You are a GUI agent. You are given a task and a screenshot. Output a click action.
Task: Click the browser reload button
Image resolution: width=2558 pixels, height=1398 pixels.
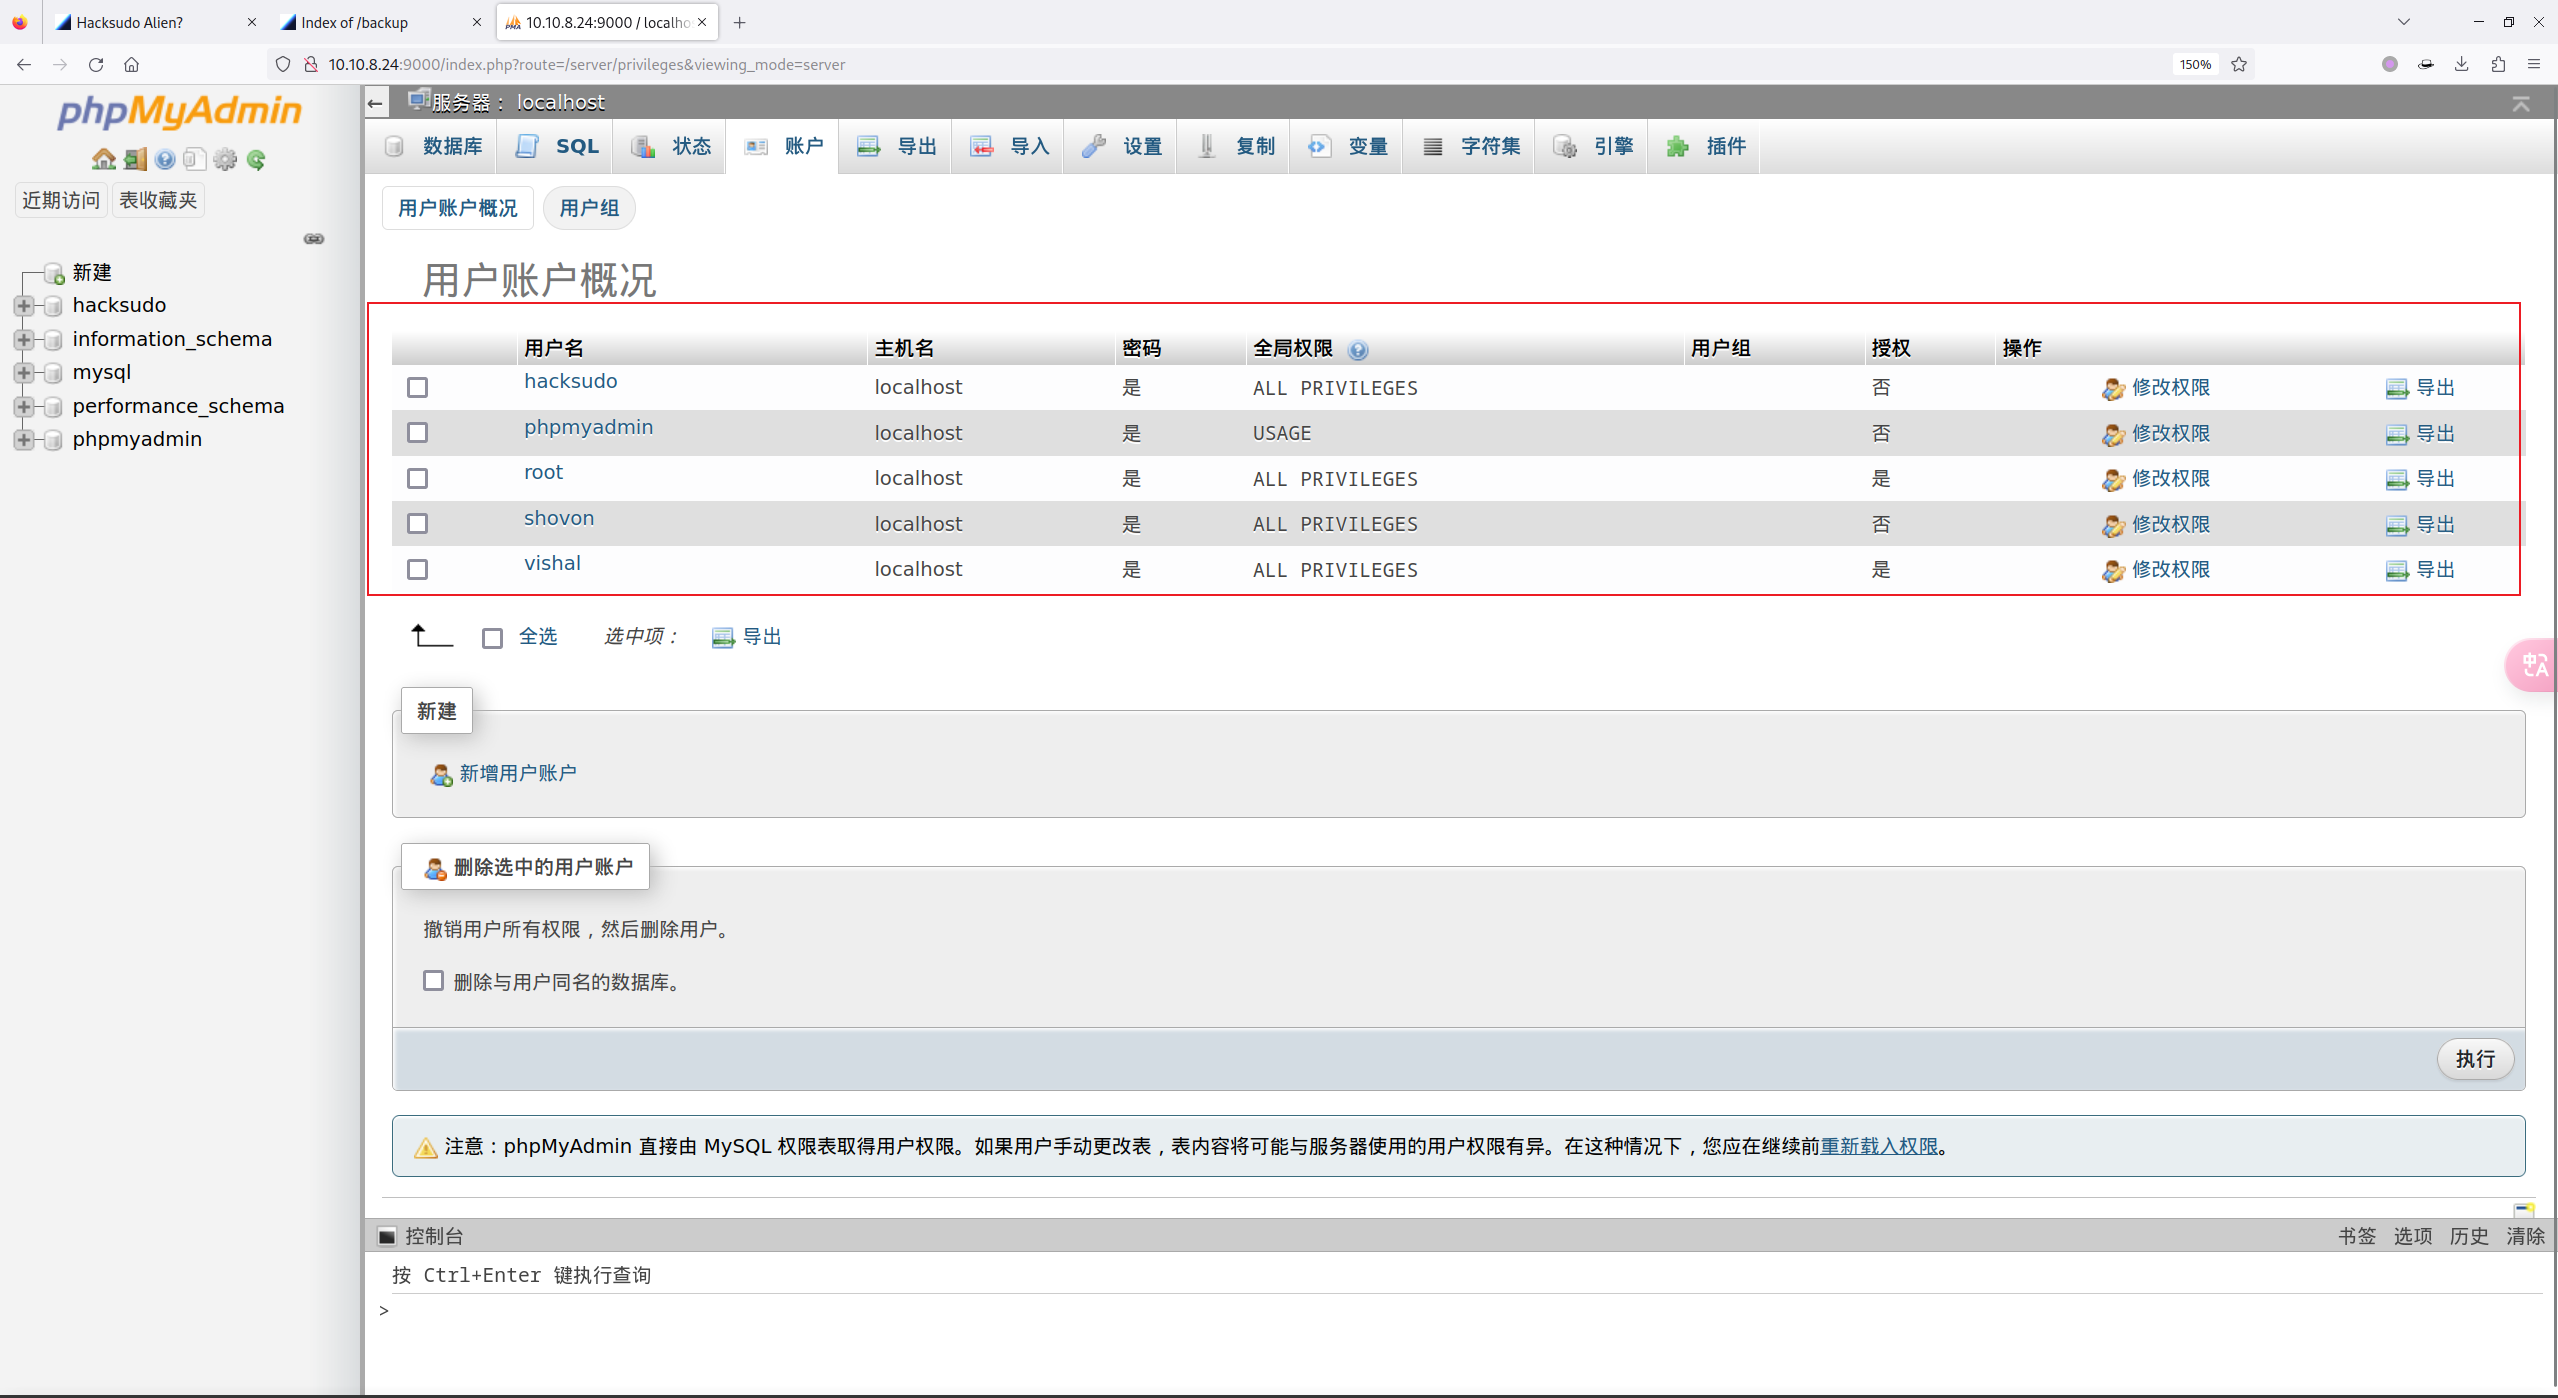(96, 64)
